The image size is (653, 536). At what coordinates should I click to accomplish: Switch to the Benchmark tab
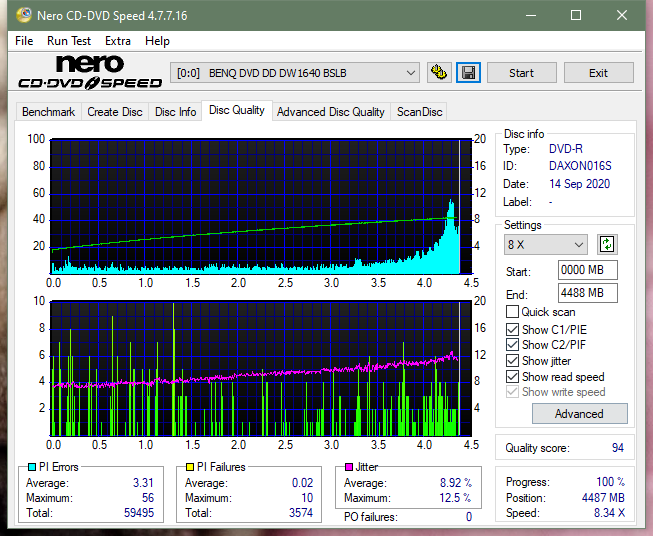(49, 112)
